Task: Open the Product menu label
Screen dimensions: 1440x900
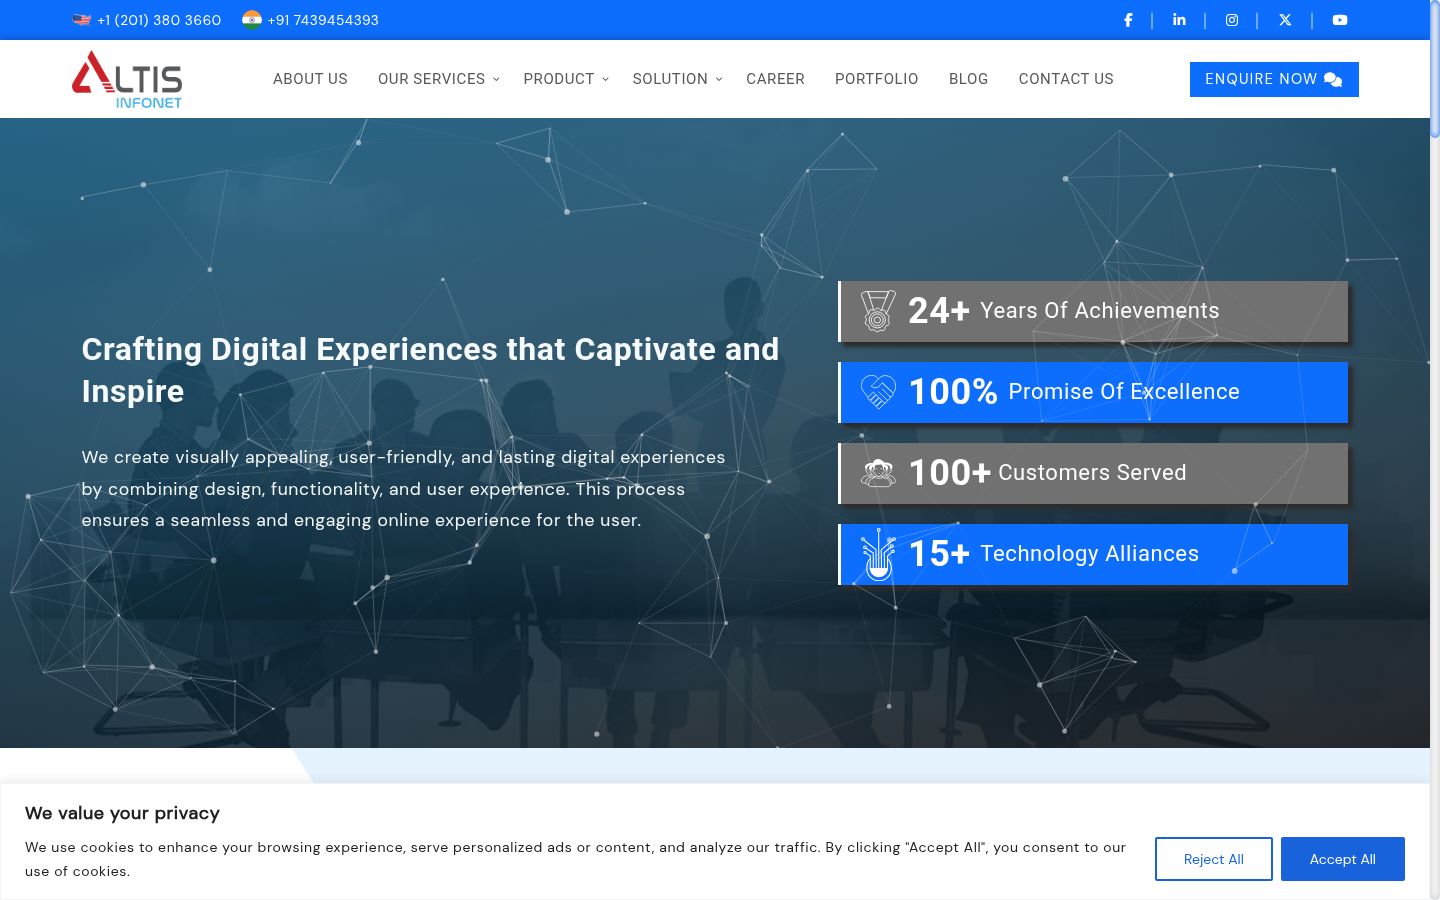Action: 559,79
